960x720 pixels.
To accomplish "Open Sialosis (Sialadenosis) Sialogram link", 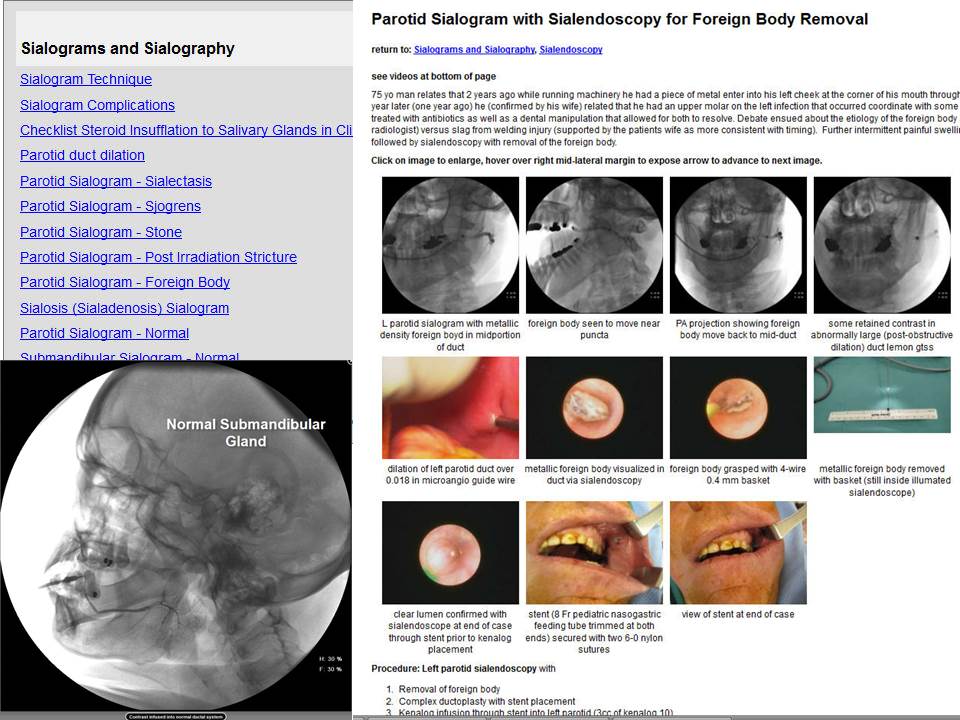I will (124, 308).
